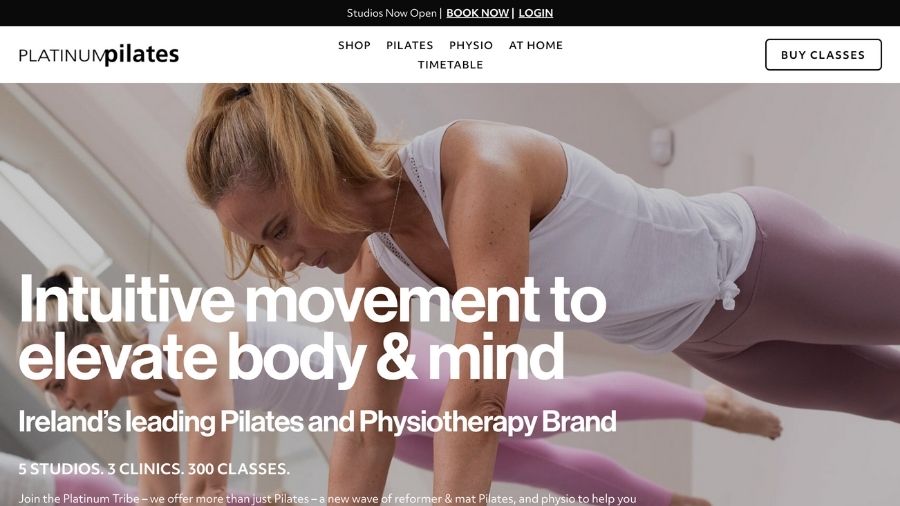Click the white wall sensor in the photo
The image size is (900, 506).
661,146
